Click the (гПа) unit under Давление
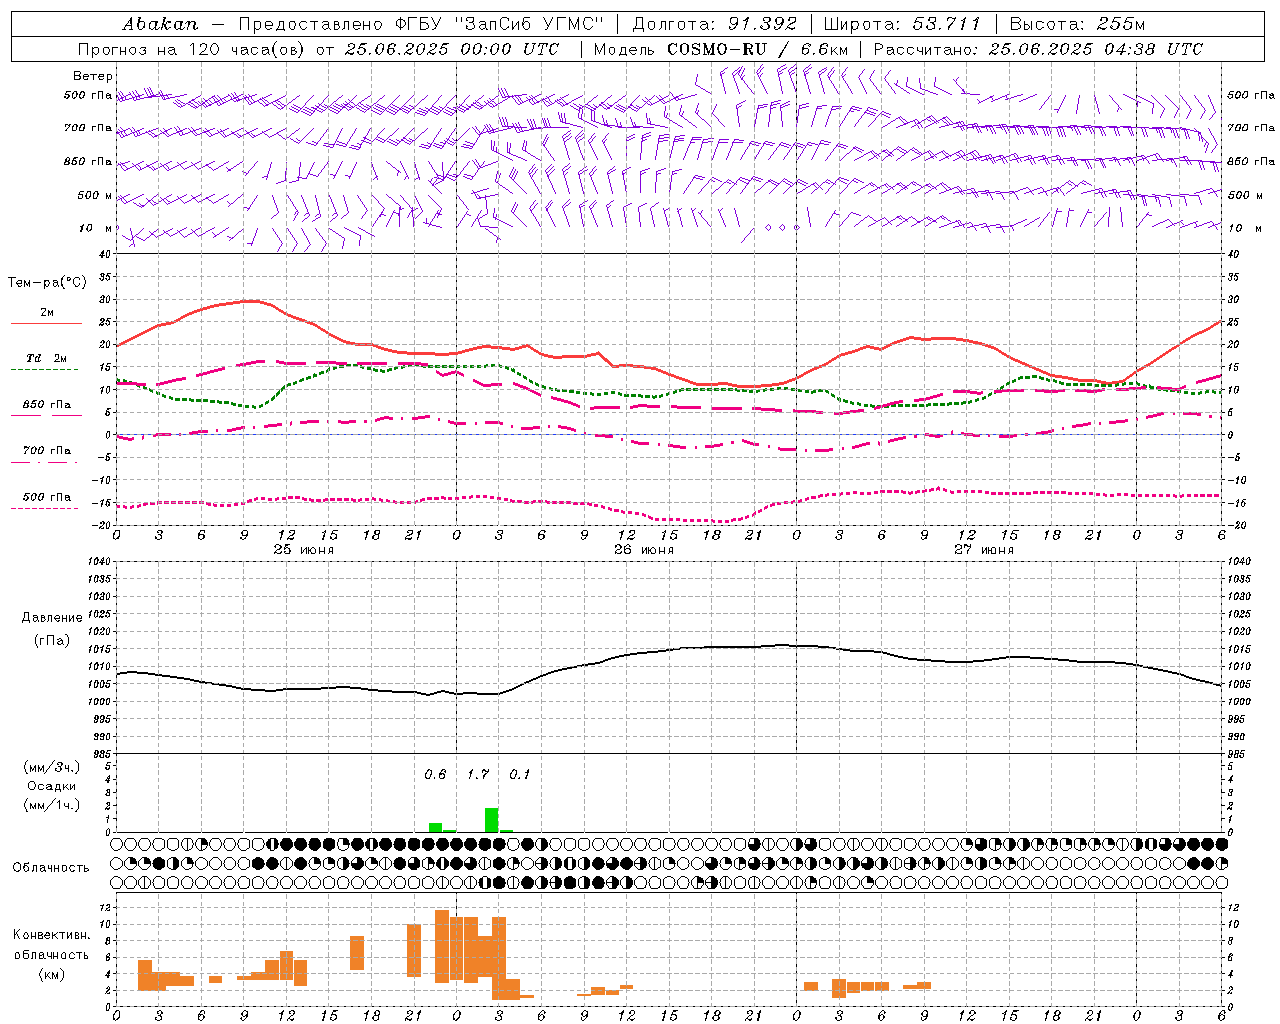 [x=52, y=640]
